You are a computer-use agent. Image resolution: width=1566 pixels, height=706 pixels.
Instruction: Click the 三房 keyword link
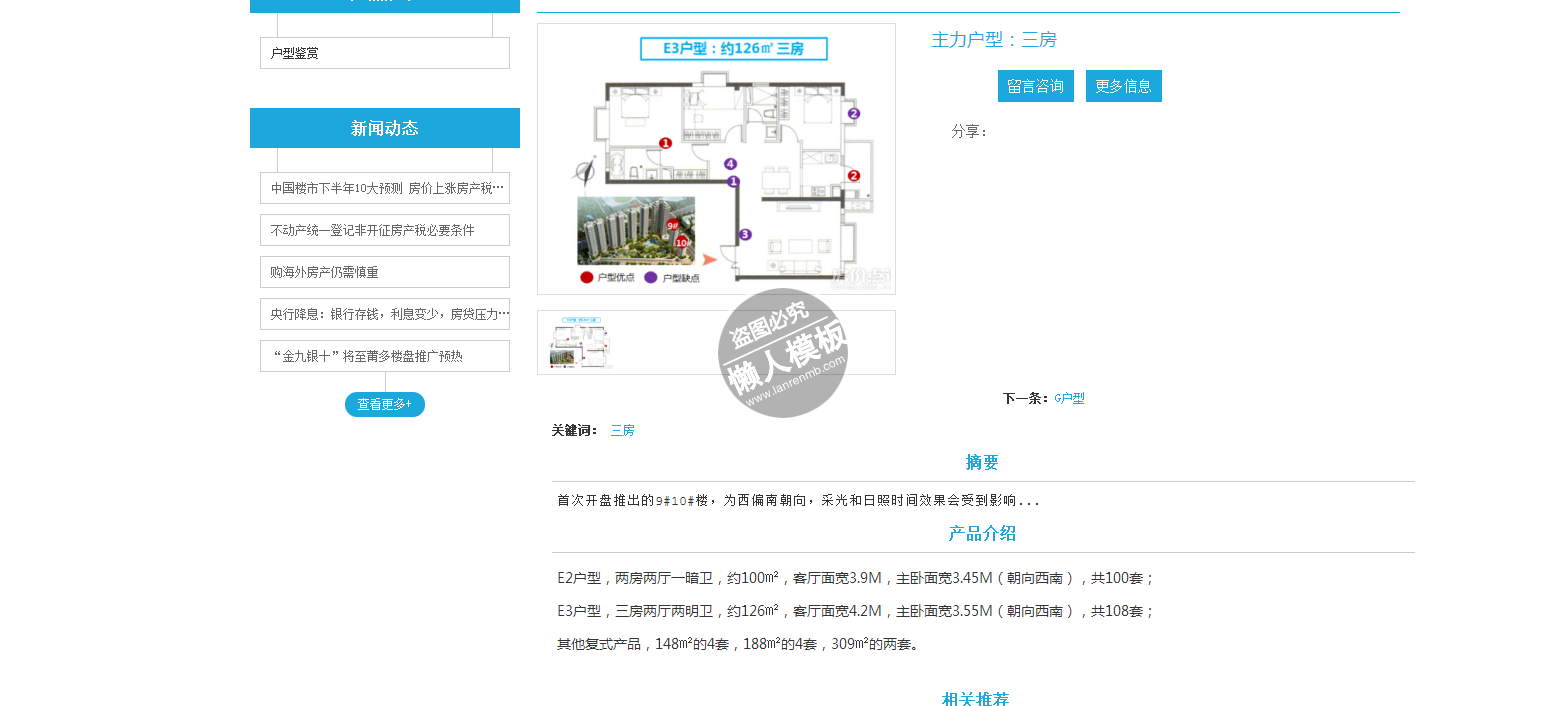pos(622,430)
